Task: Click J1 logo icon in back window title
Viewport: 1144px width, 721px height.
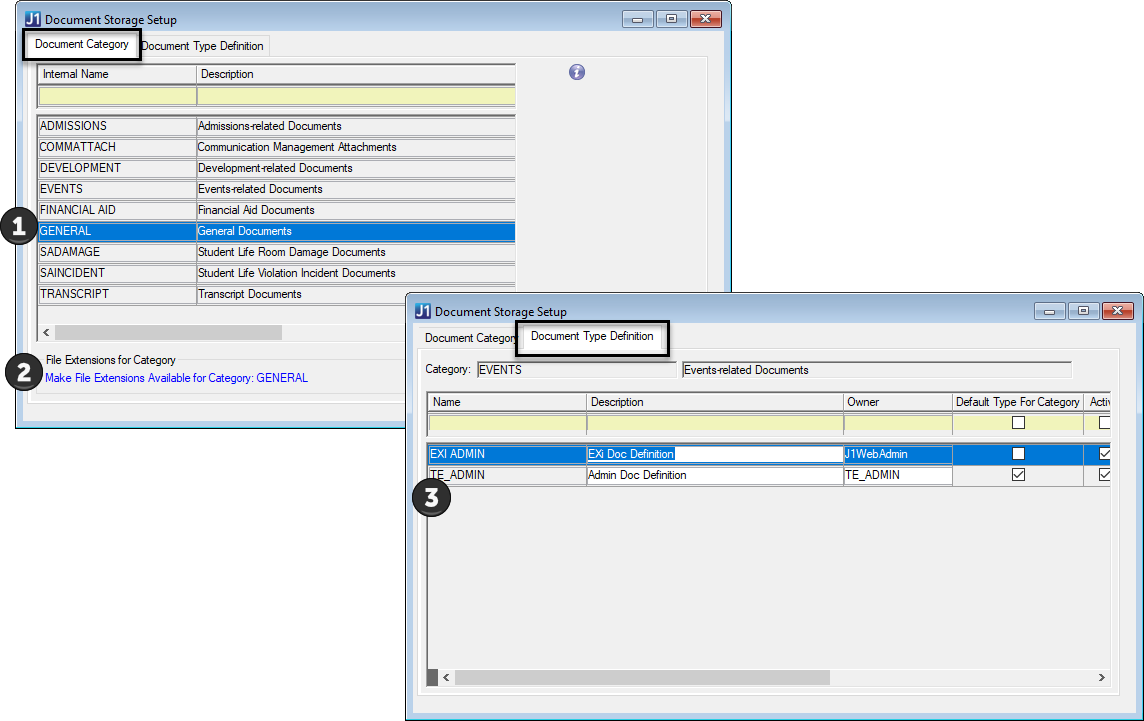Action: tap(33, 19)
